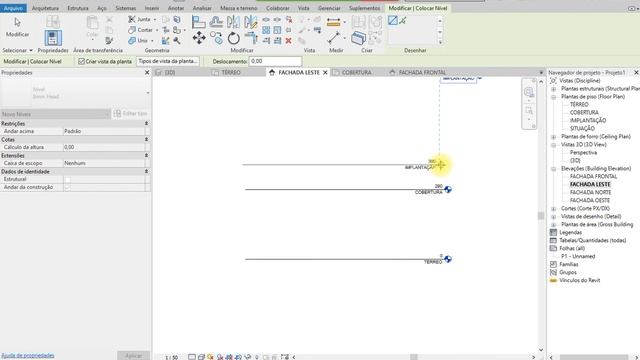Select Perspectiva 3D view in browser

583,152
